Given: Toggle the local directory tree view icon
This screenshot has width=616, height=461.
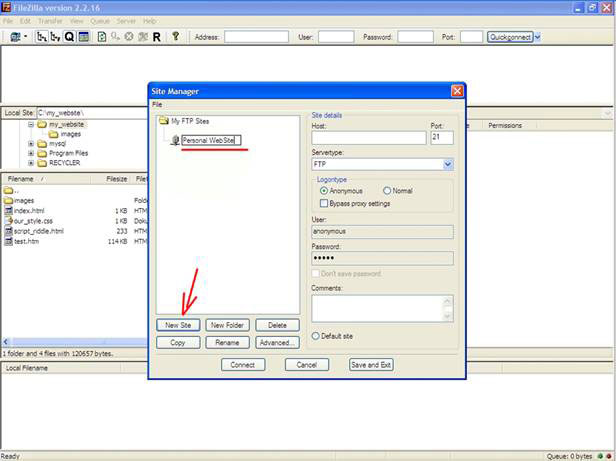Looking at the screenshot, I should tap(41, 37).
